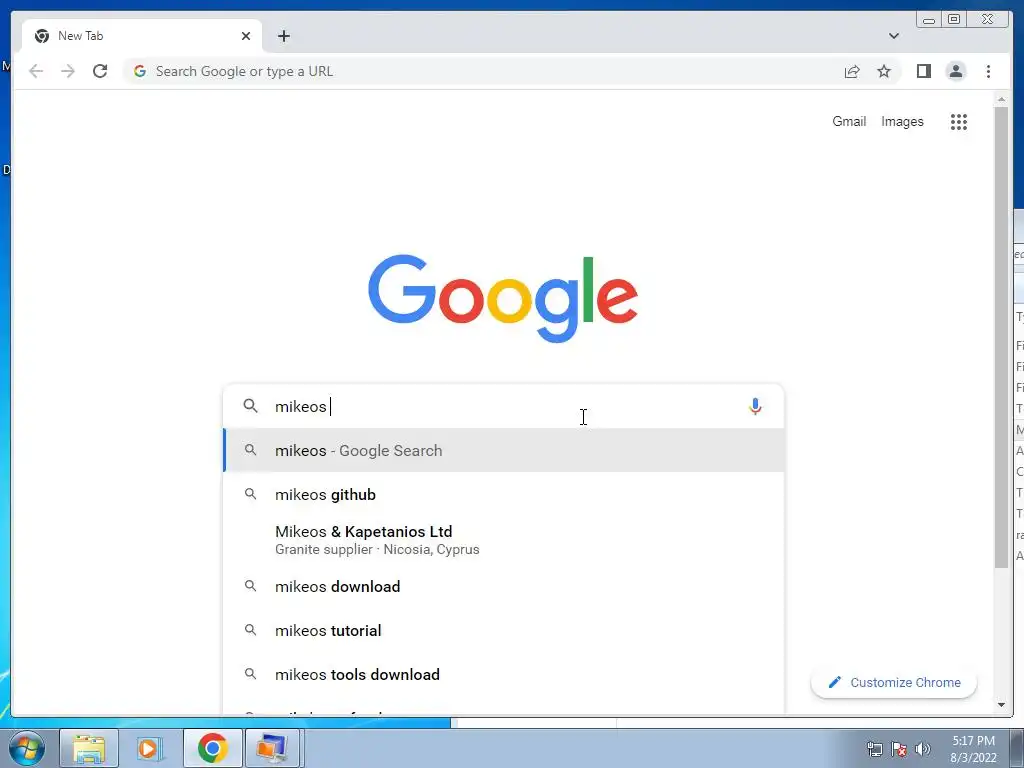The width and height of the screenshot is (1024, 768).
Task: Open Chrome's three-dot menu
Action: (x=988, y=71)
